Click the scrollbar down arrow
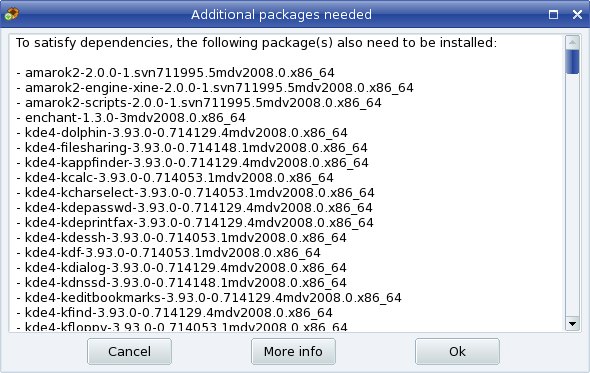Image resolution: width=590 pixels, height=373 pixels. point(572,324)
